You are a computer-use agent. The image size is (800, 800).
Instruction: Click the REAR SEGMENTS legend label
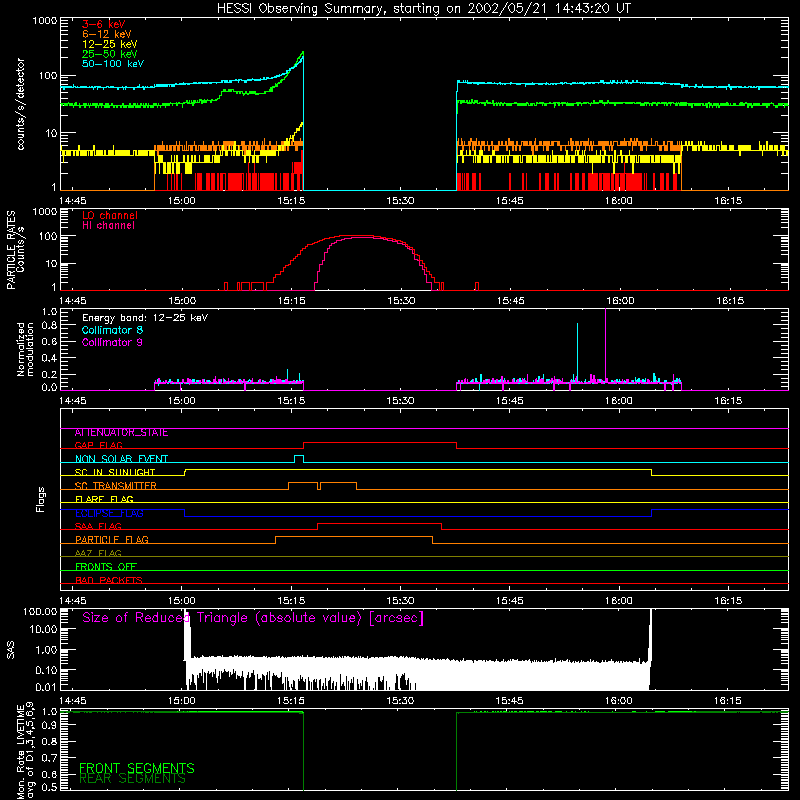point(132,779)
